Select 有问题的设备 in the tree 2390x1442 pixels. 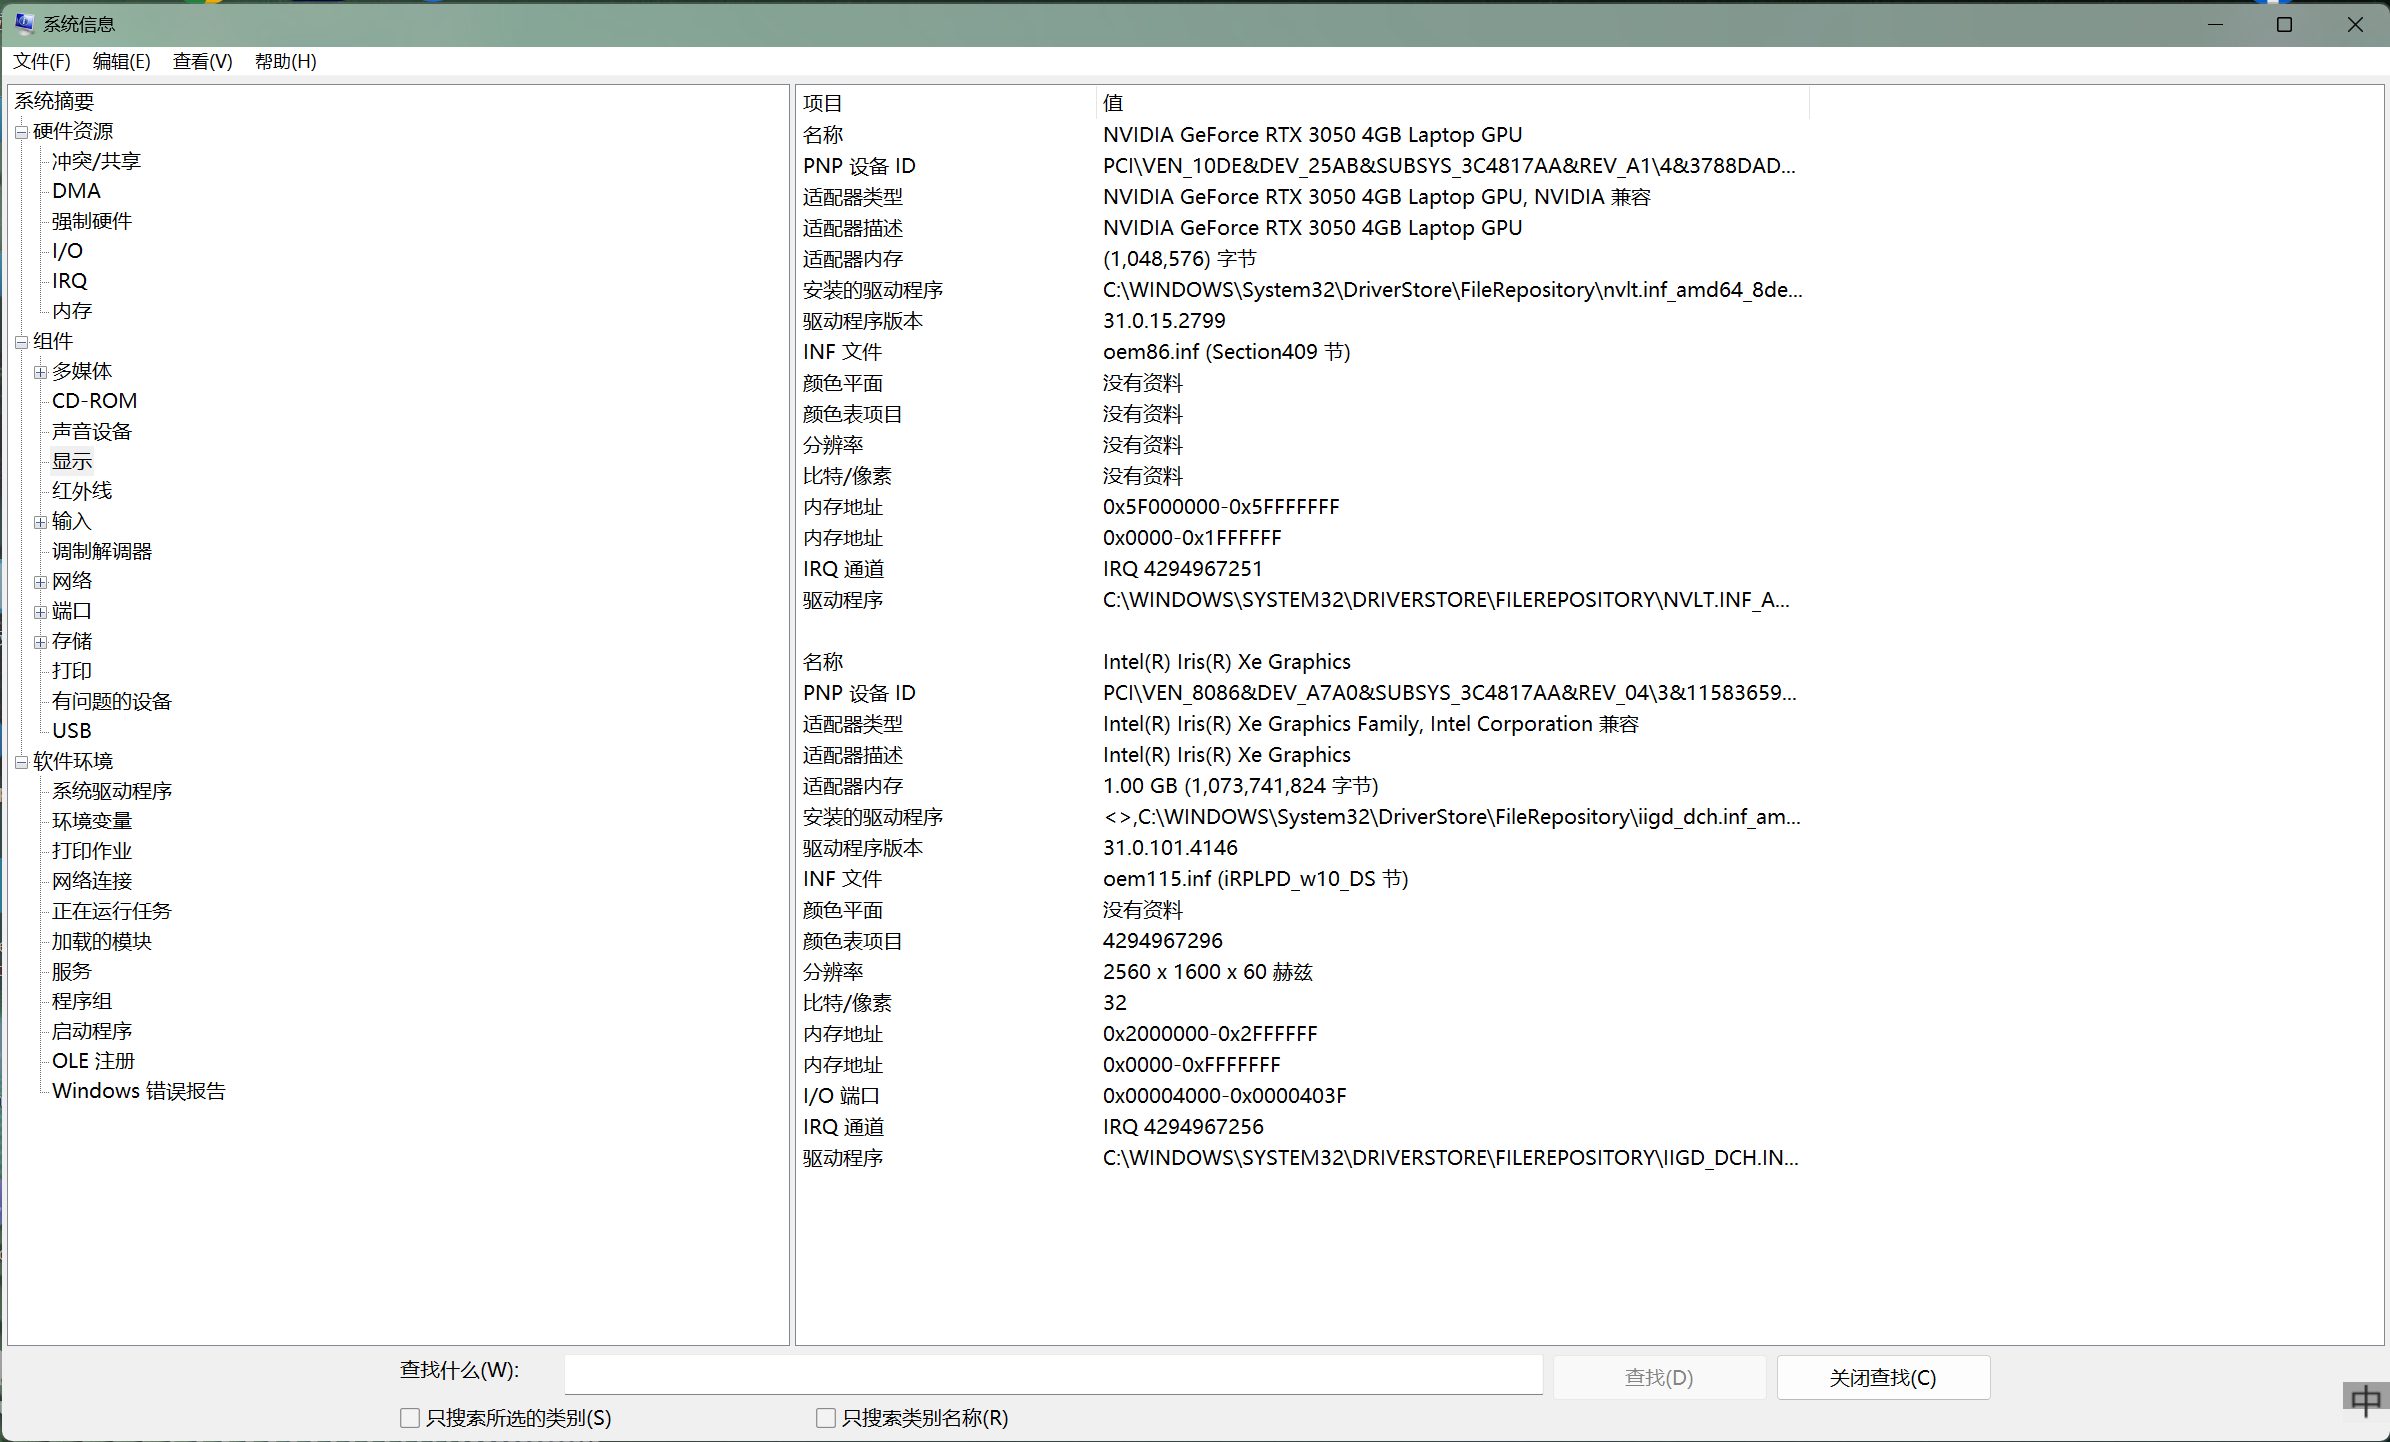[x=111, y=701]
